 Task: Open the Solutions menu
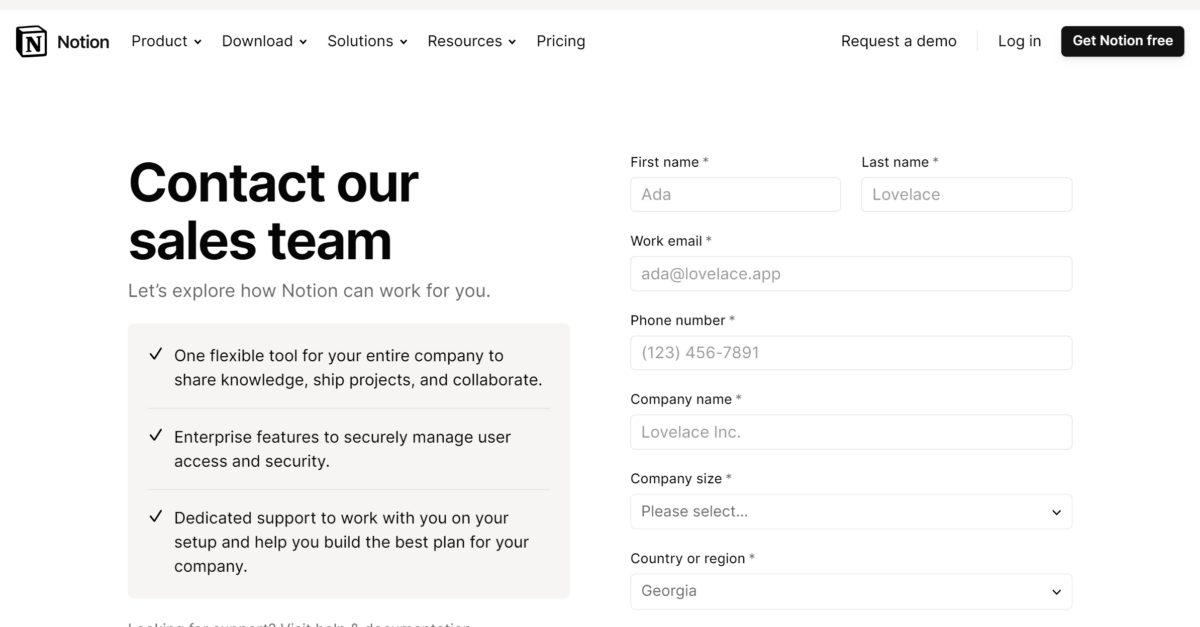point(360,41)
